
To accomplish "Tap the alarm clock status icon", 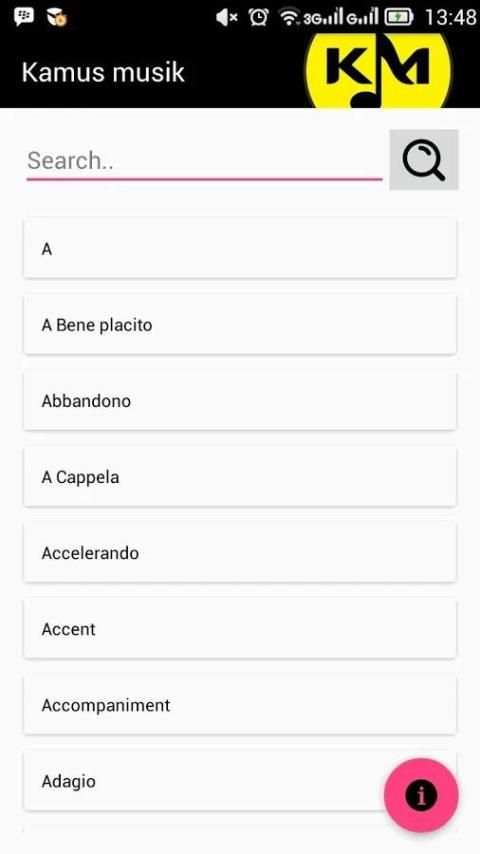I will (258, 17).
